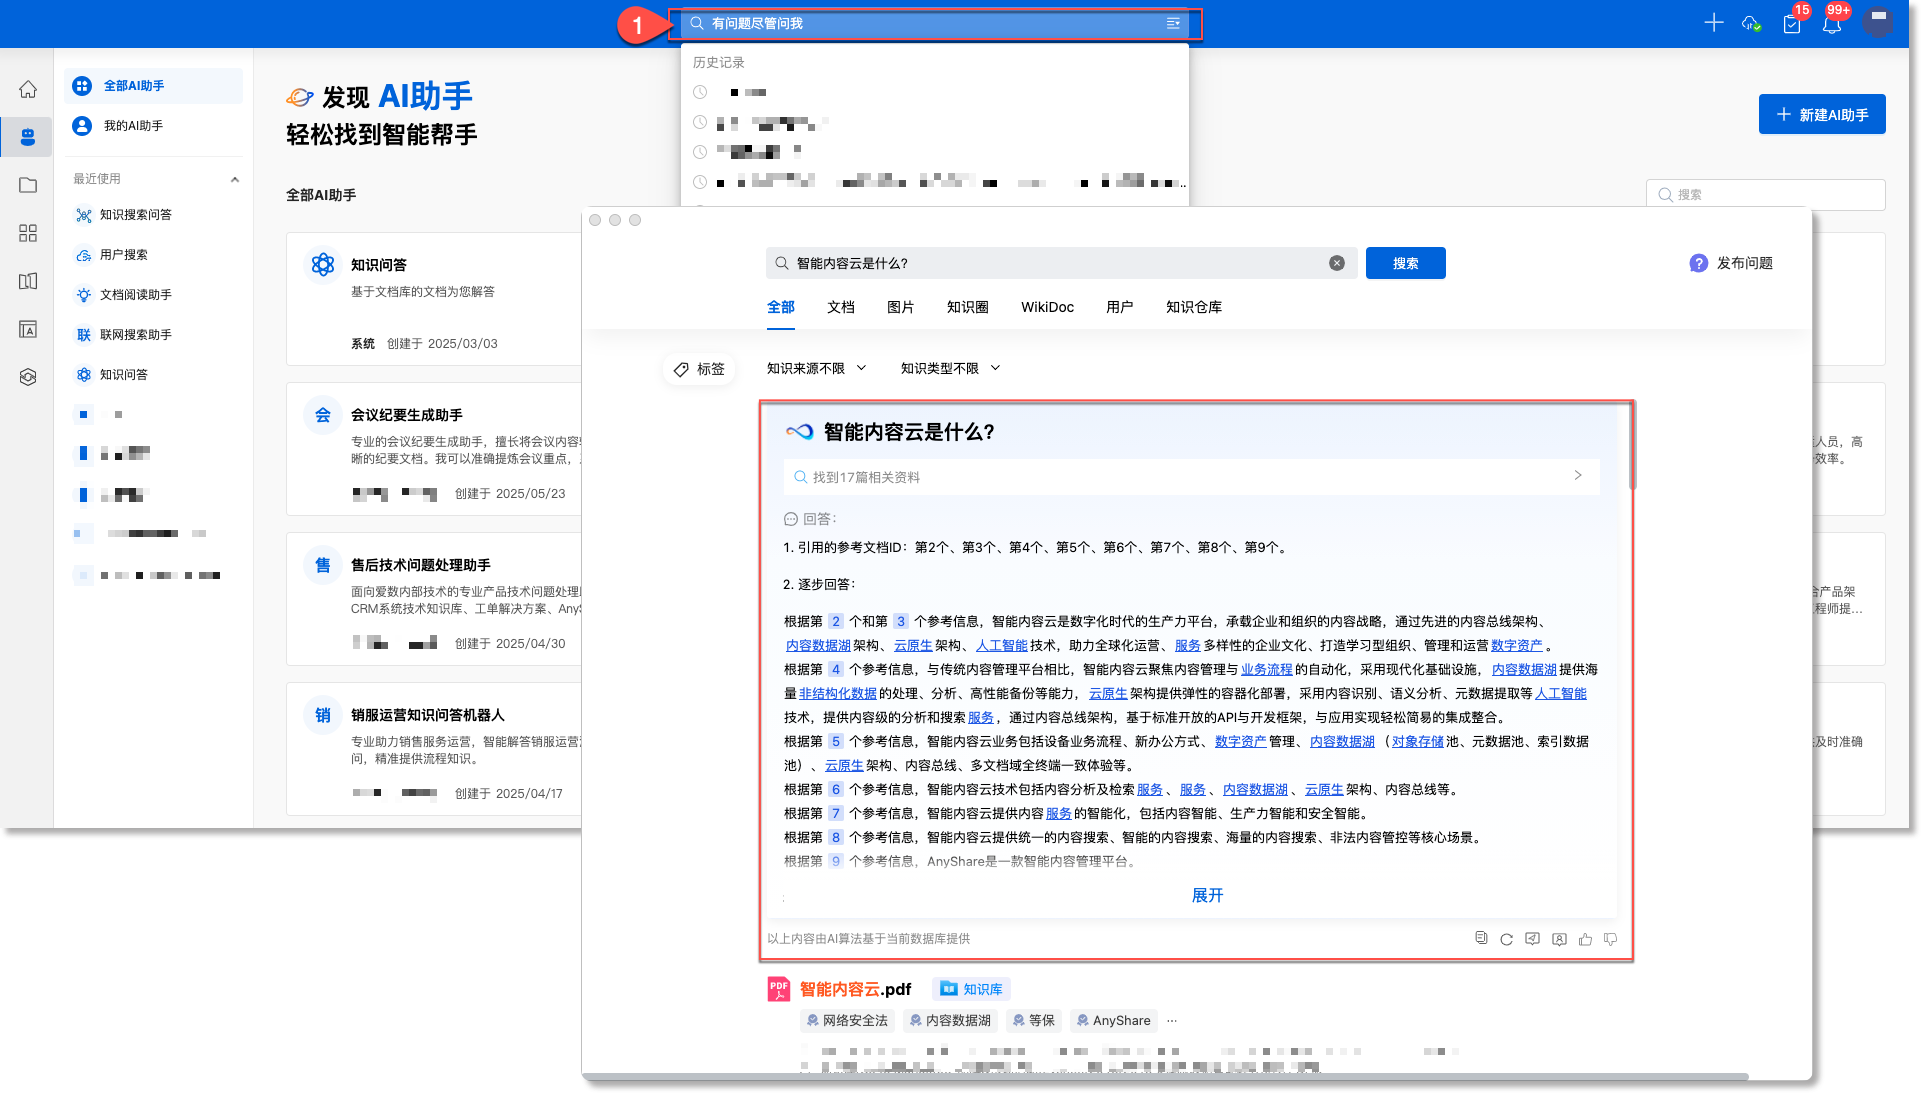Select 我的AI助手 in sidebar
The image size is (1921, 1093).
[154, 126]
